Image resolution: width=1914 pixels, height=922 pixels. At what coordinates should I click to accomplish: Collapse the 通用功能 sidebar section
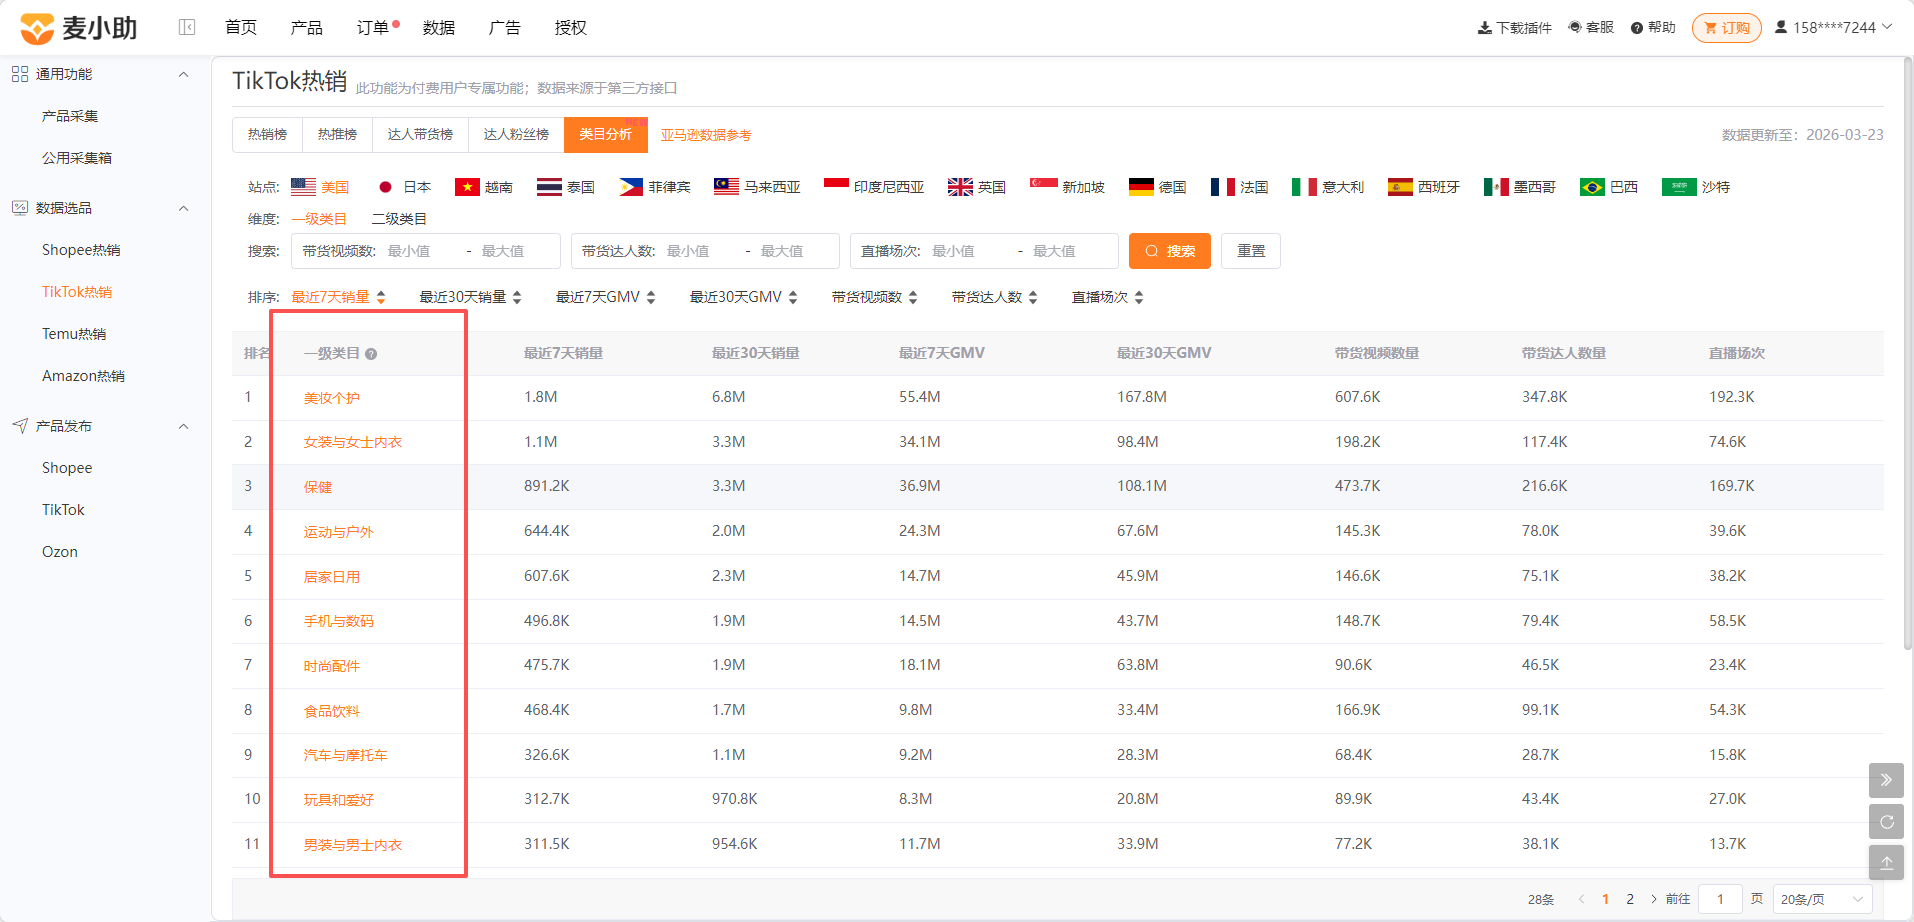(x=183, y=74)
